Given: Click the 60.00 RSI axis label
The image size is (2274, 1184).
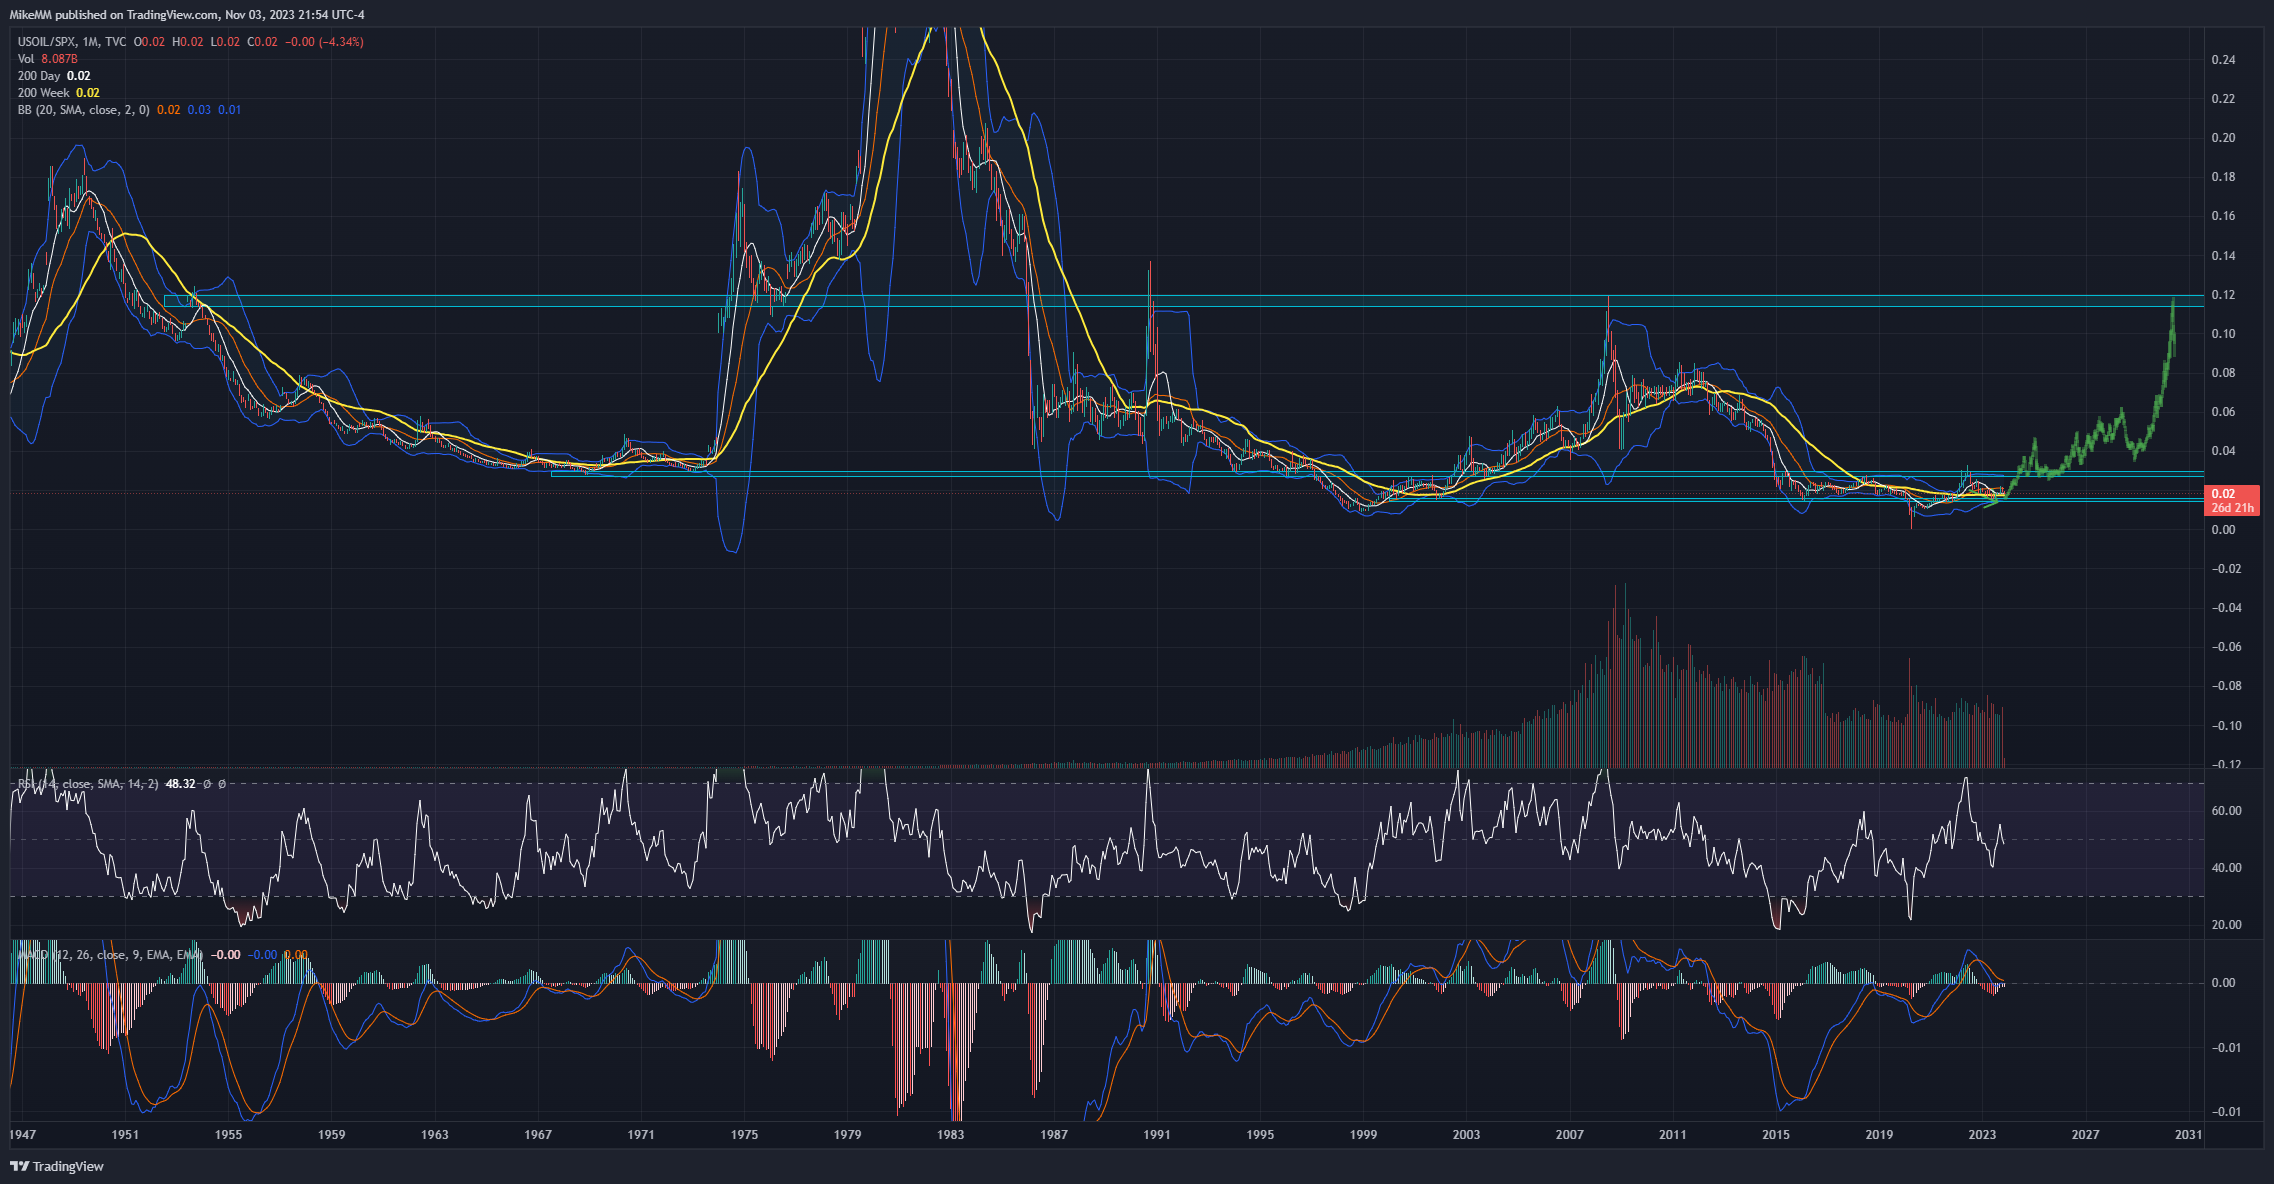Looking at the screenshot, I should coord(2226,811).
